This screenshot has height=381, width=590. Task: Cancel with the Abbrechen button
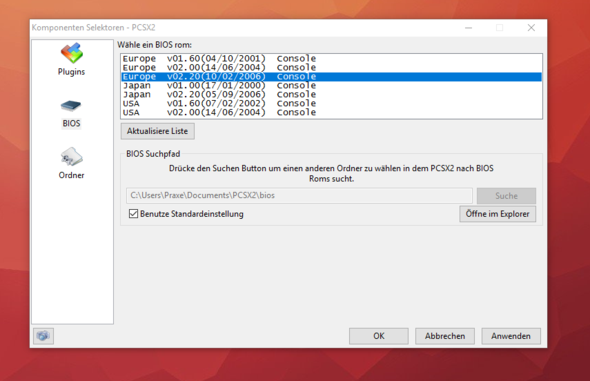point(445,336)
